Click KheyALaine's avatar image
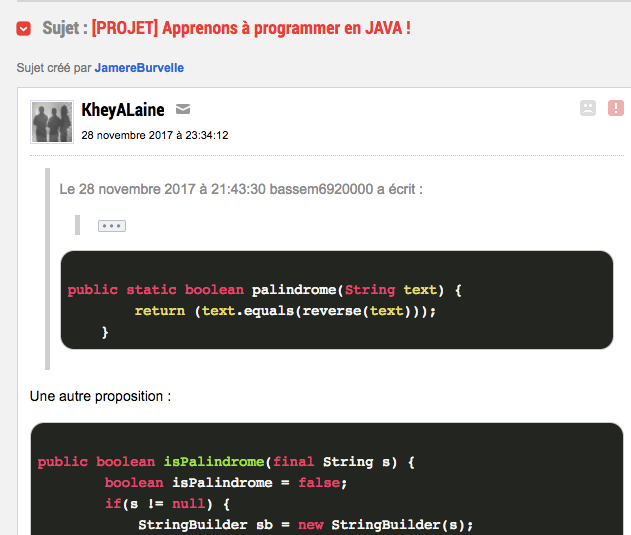 52,121
